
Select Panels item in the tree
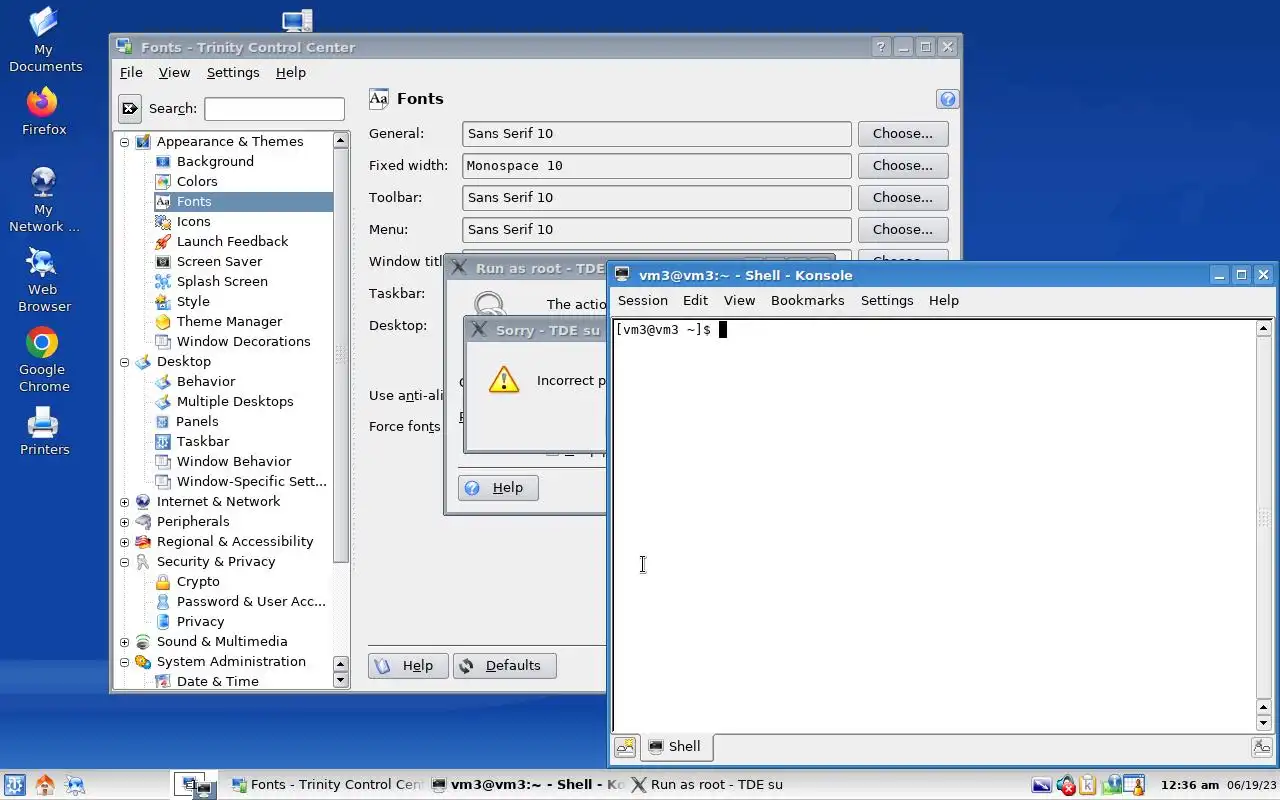coord(197,421)
